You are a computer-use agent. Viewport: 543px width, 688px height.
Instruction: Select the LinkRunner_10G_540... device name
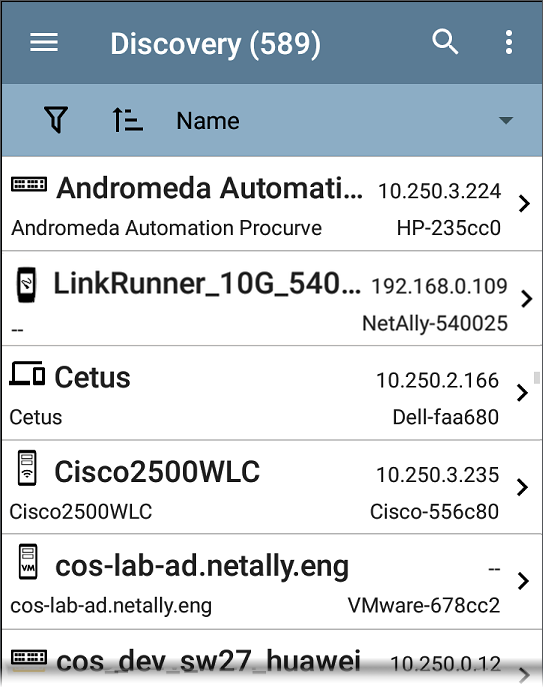pyautogui.click(x=207, y=283)
